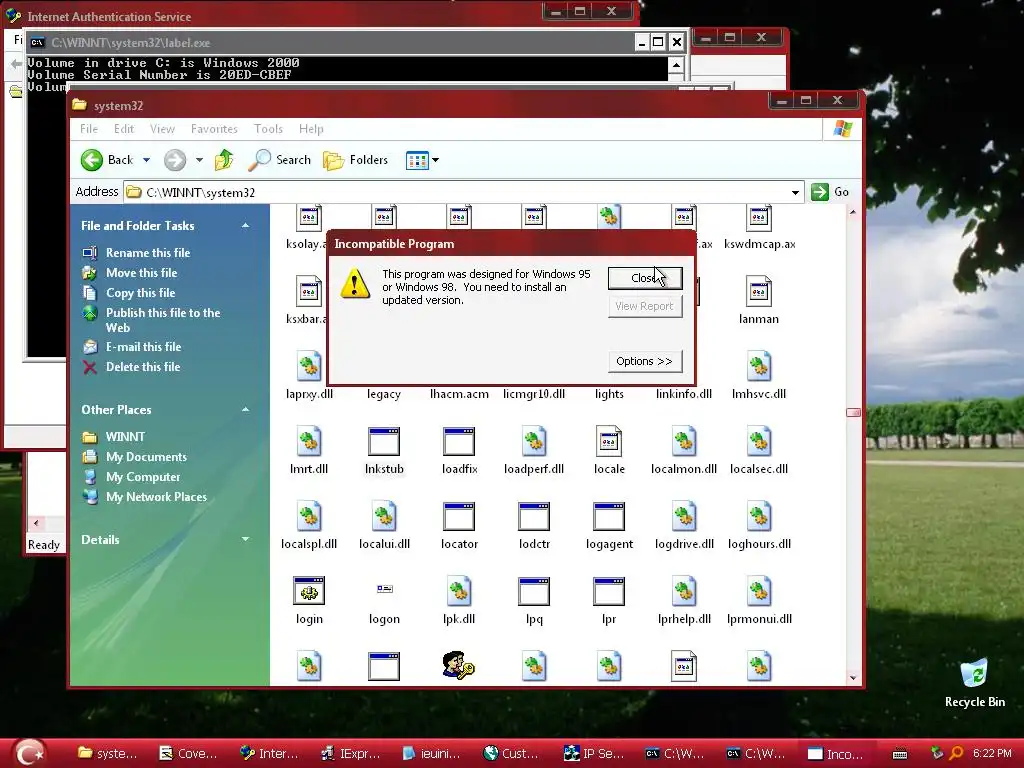Click the Forward arrow icon

point(175,160)
